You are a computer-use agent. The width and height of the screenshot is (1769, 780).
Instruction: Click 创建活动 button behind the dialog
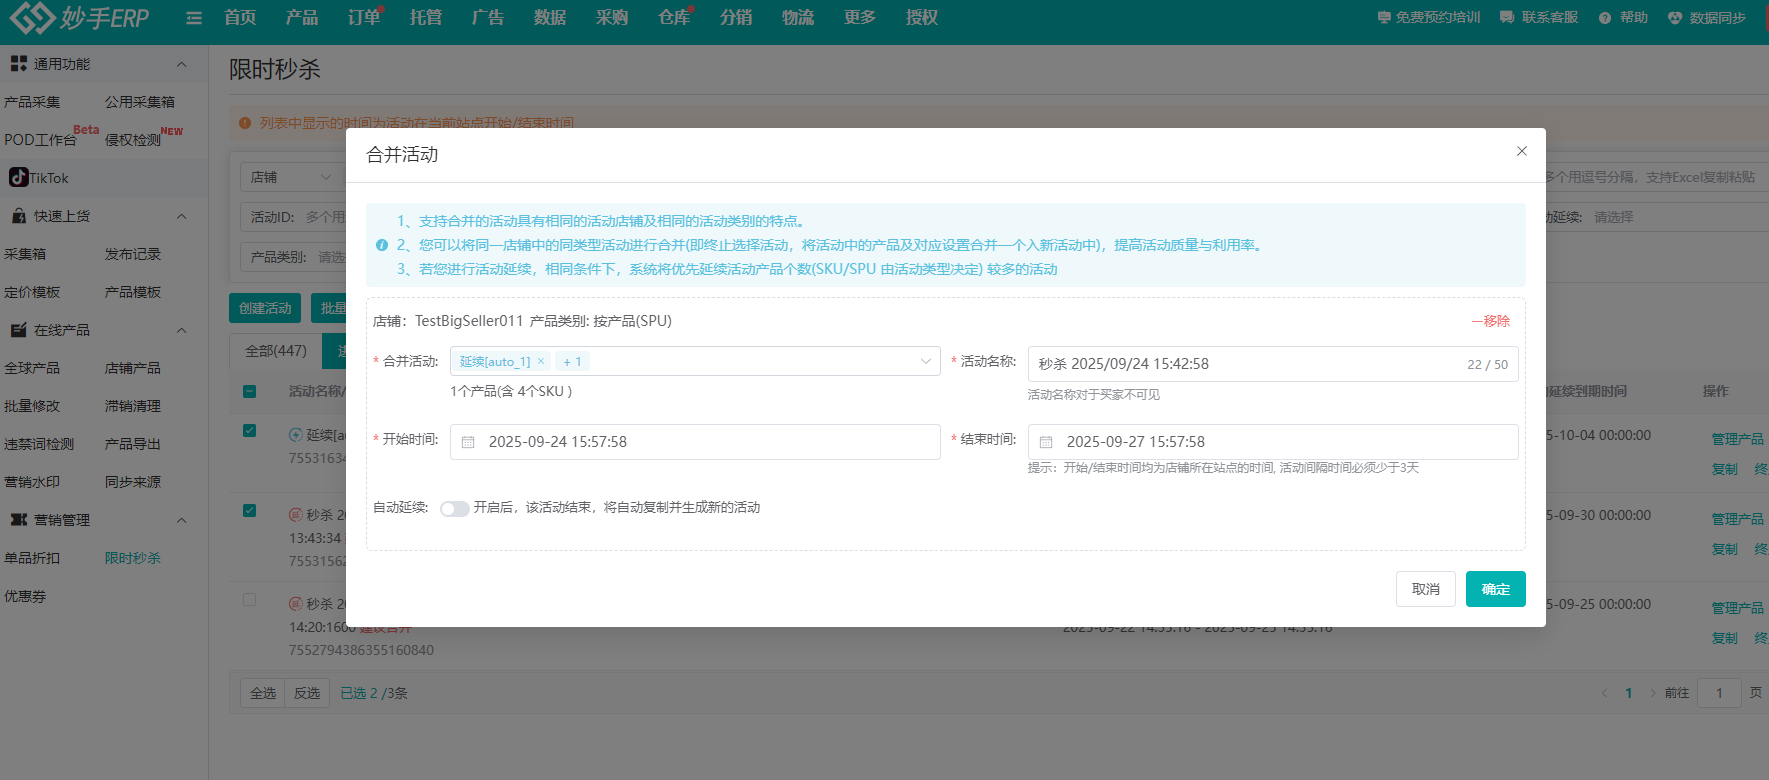point(265,308)
